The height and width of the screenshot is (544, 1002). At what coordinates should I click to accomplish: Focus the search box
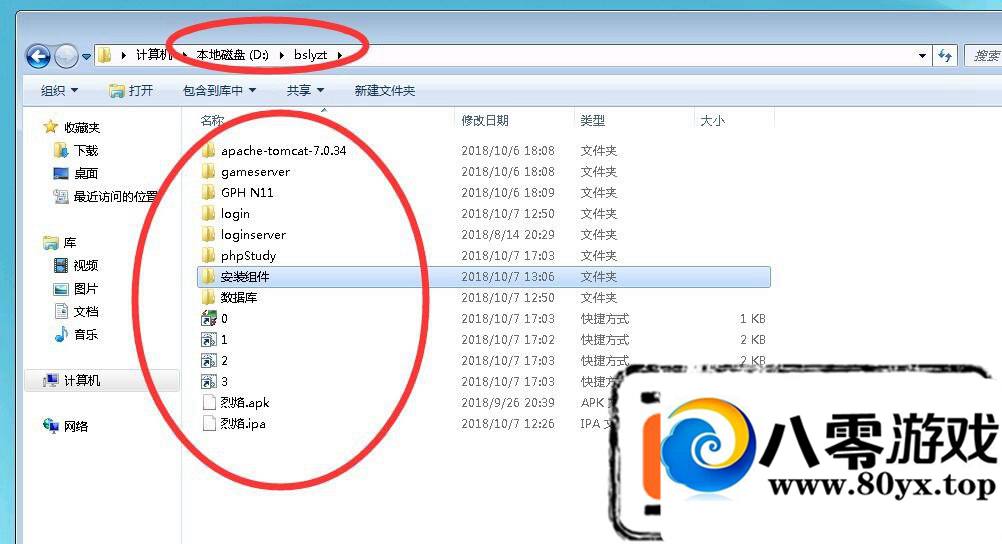pos(983,56)
